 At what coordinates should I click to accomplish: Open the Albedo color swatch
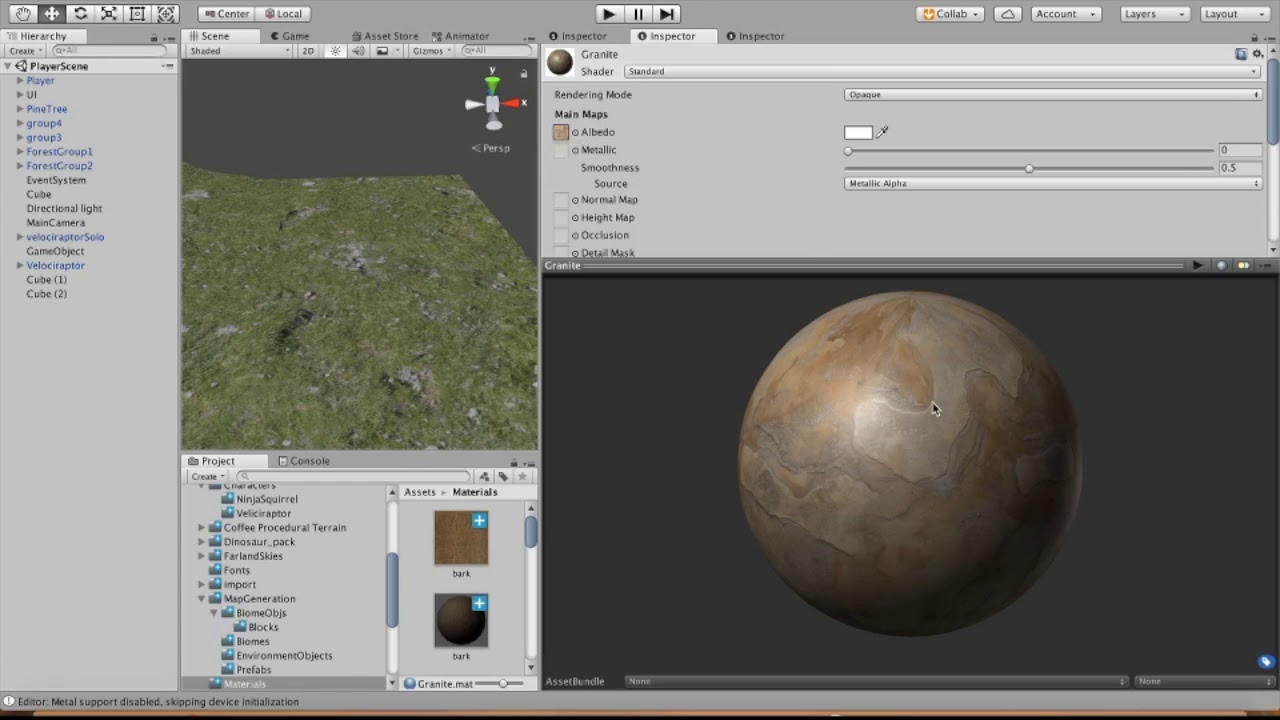858,132
